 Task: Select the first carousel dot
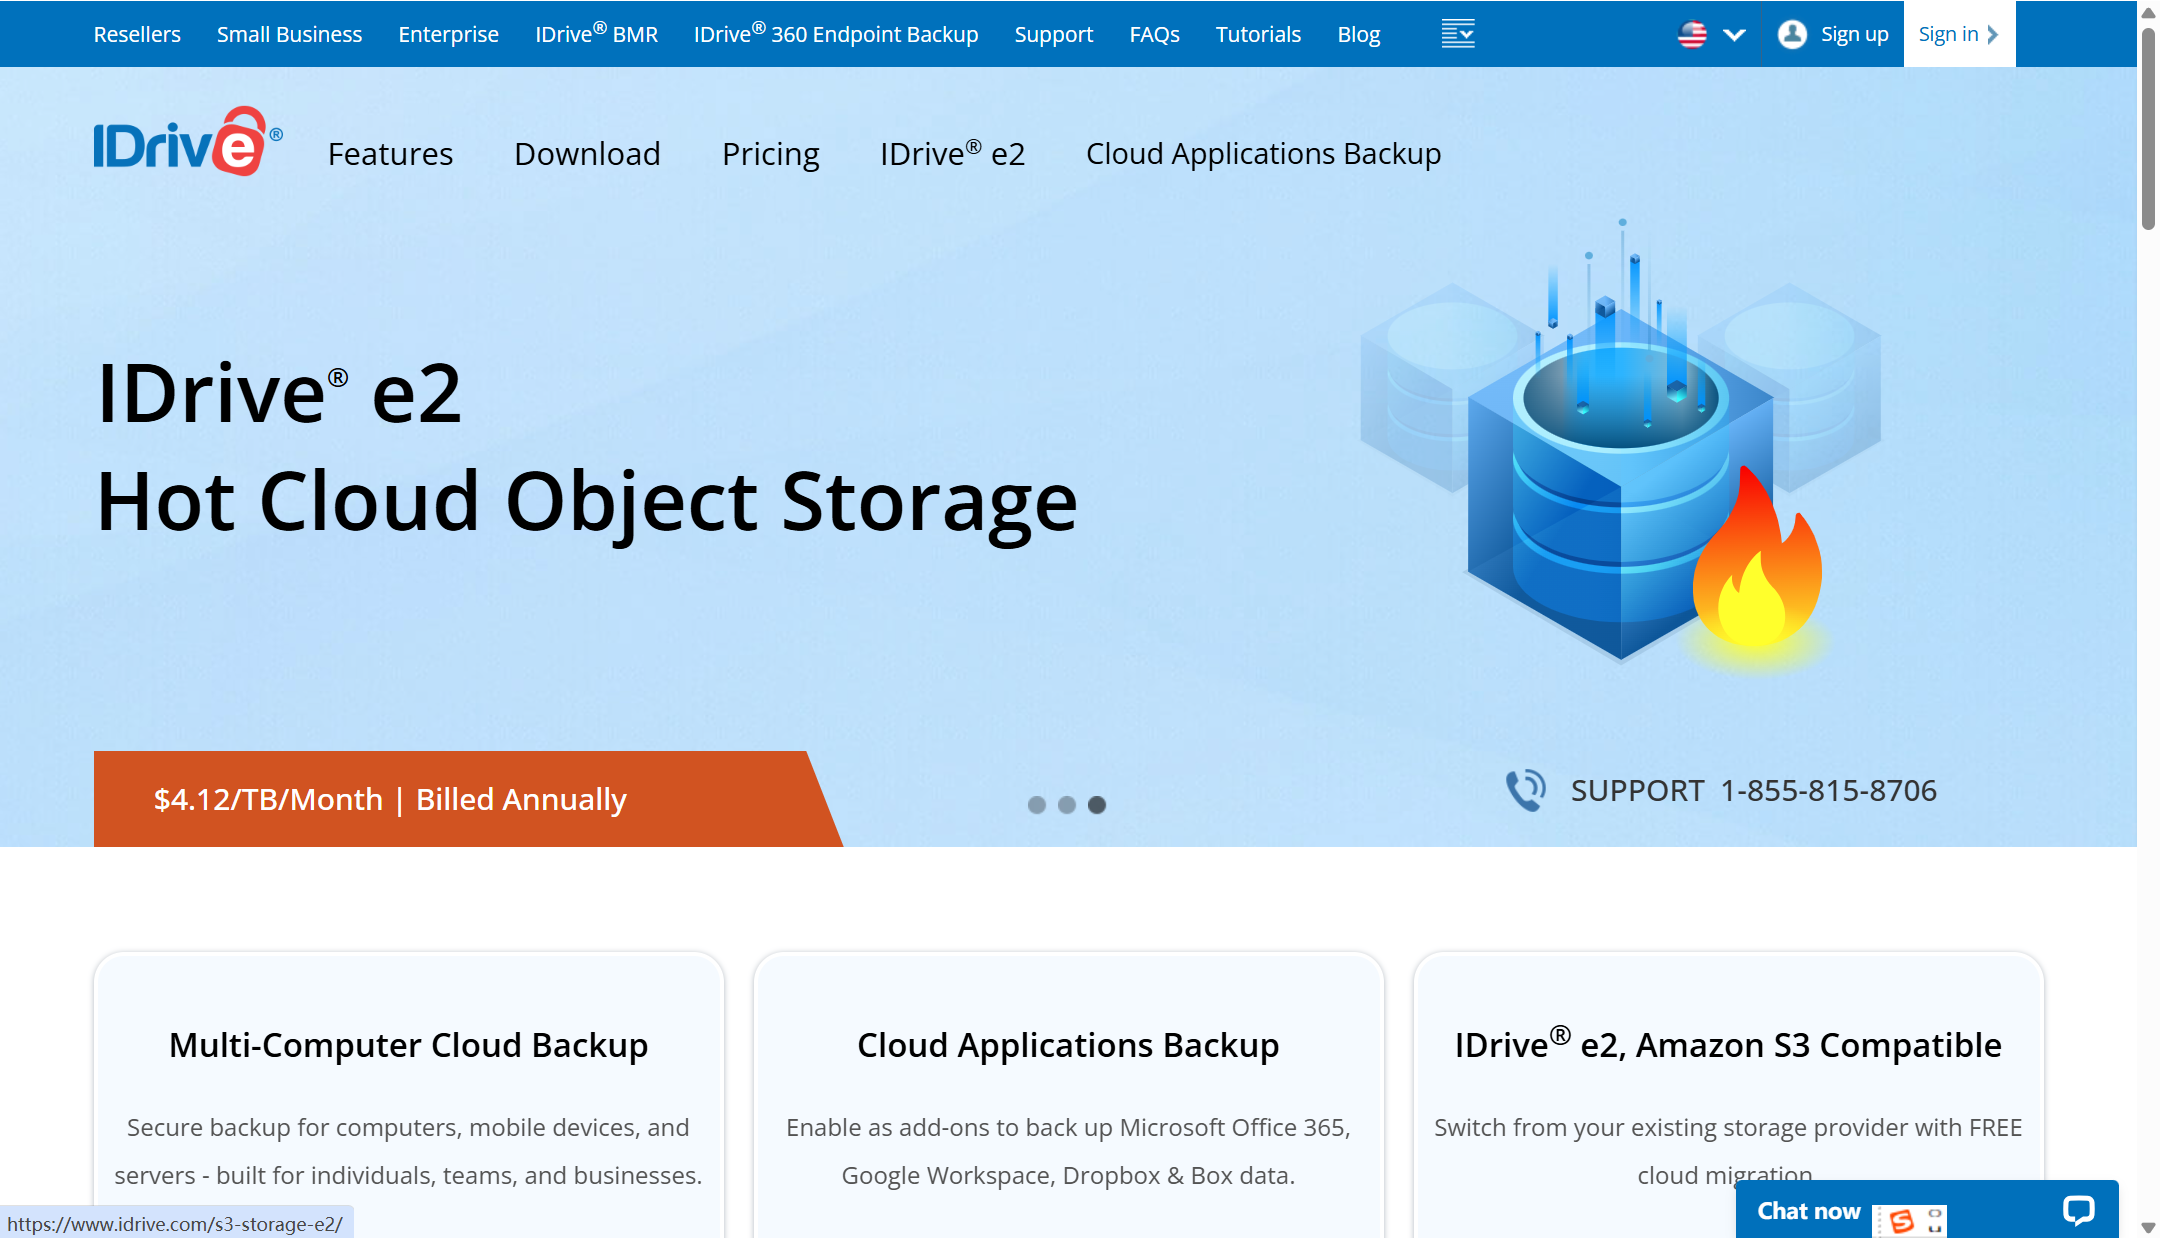1037,805
